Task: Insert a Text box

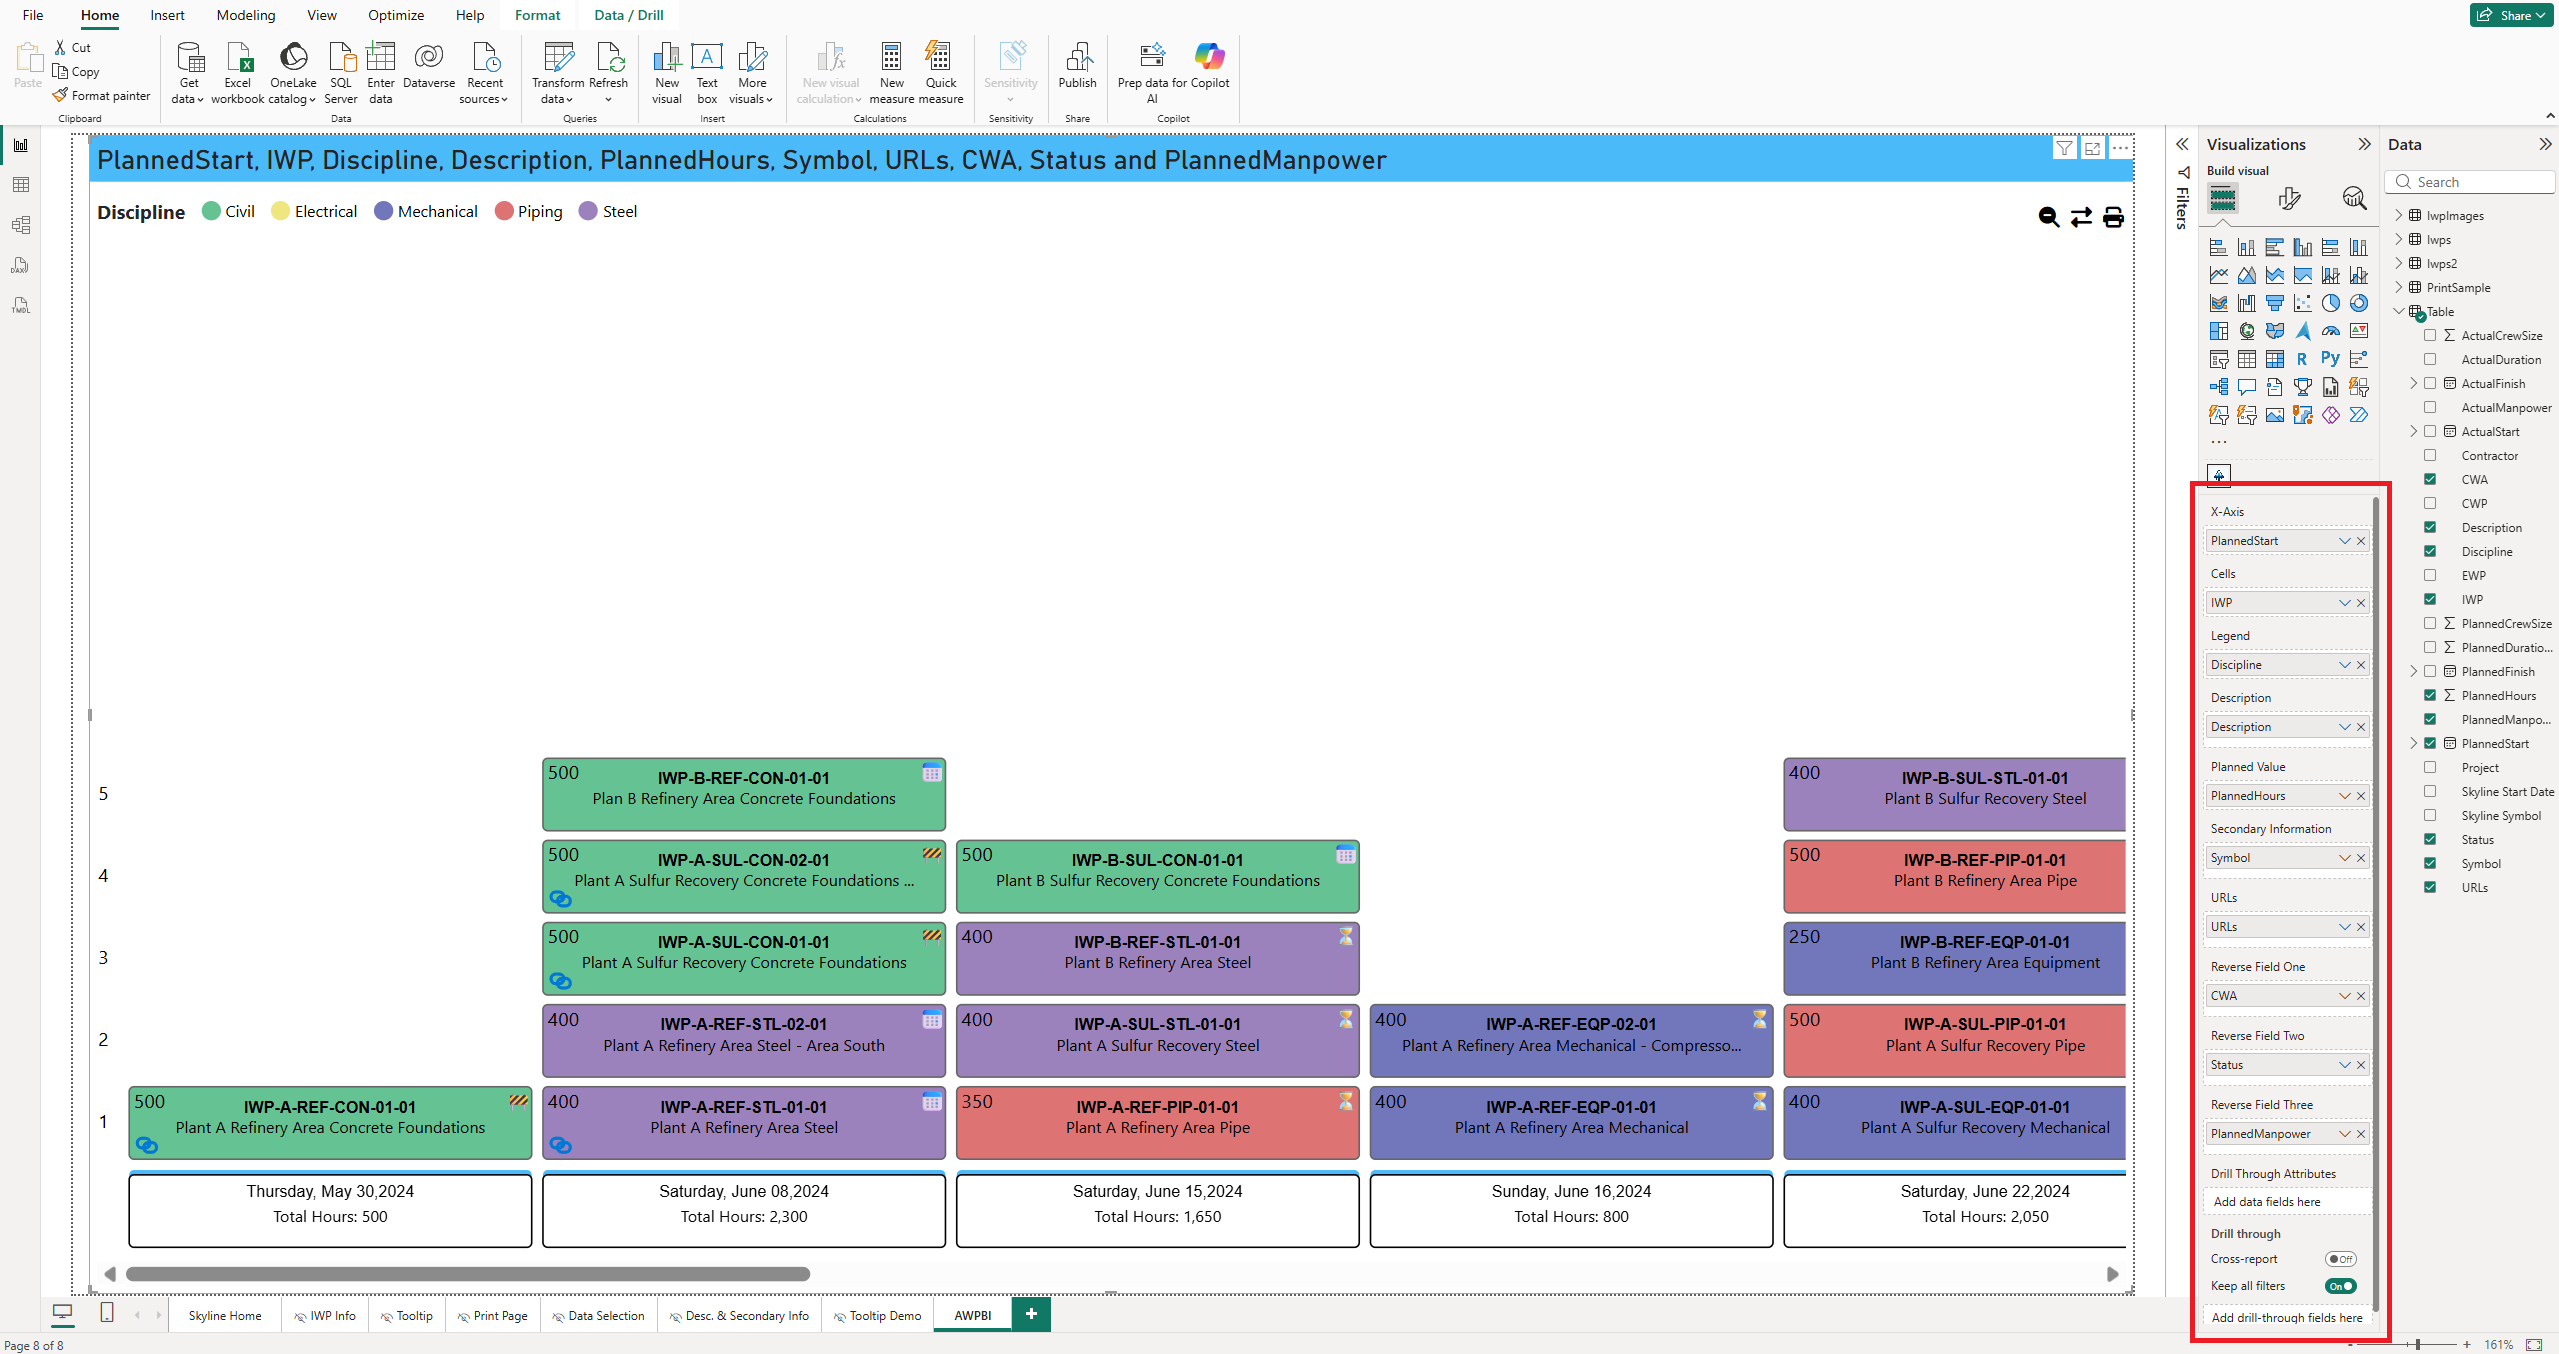Action: tap(707, 72)
